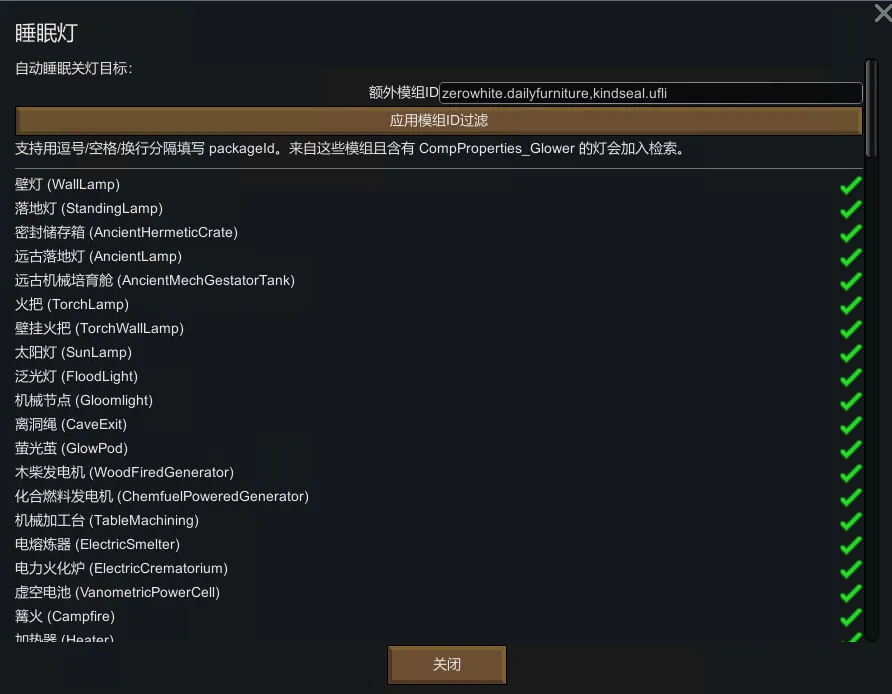Disable ElectricSmelter checkmark
The width and height of the screenshot is (892, 694).
[851, 545]
